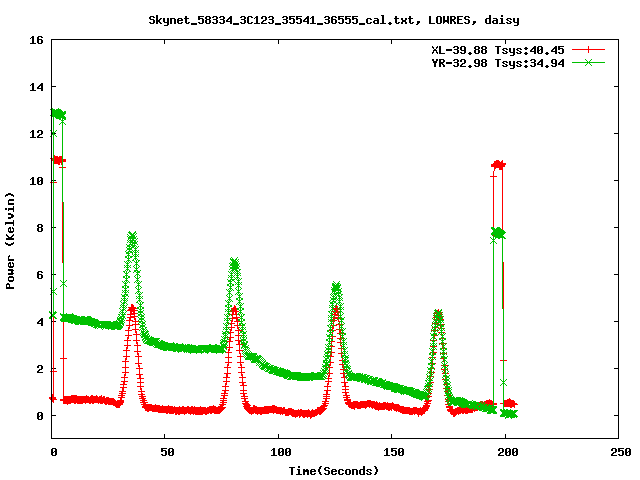Click the green YR legend line sample
The image size is (640, 480).
[588, 62]
